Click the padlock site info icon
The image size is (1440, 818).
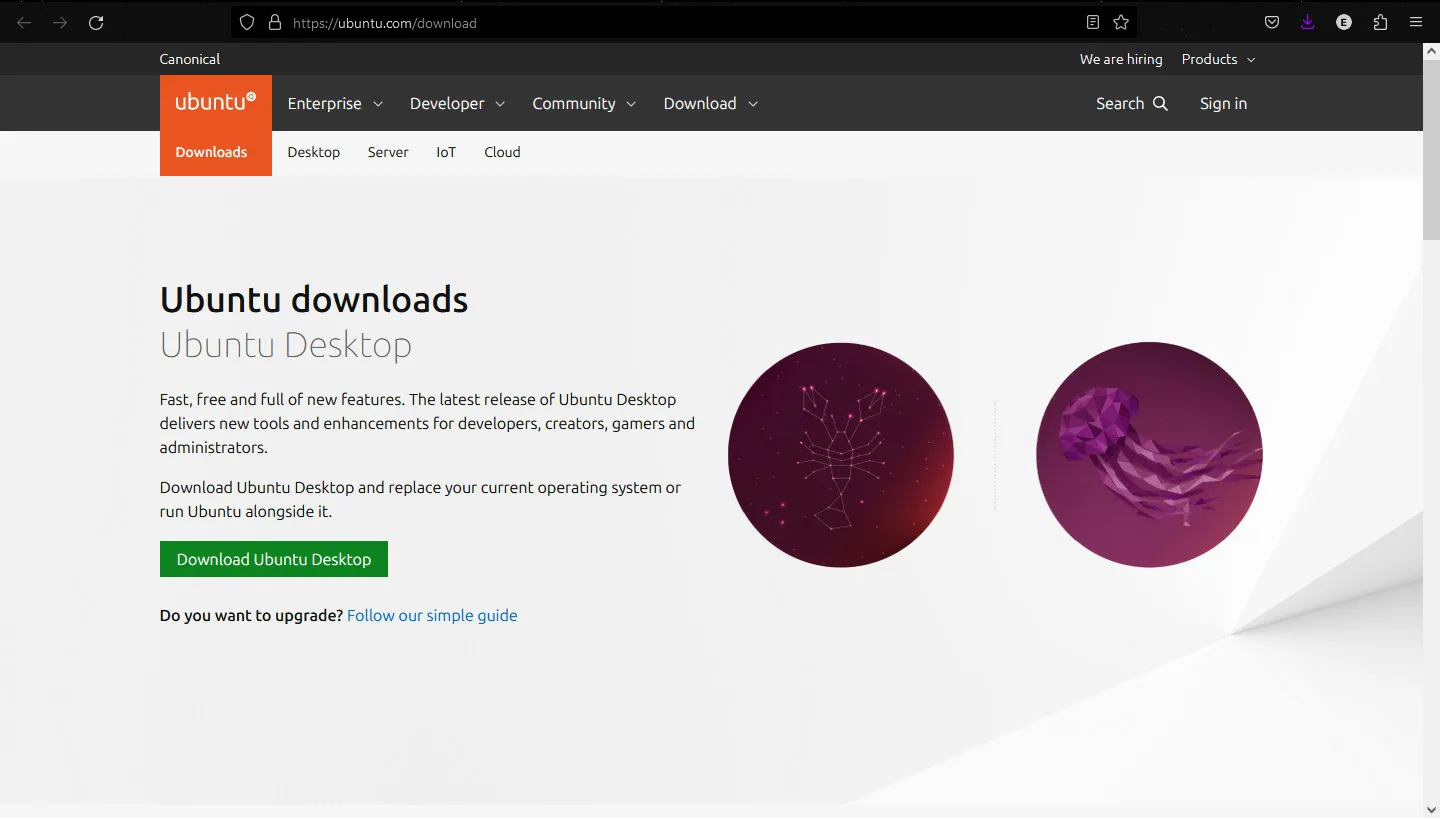point(275,22)
